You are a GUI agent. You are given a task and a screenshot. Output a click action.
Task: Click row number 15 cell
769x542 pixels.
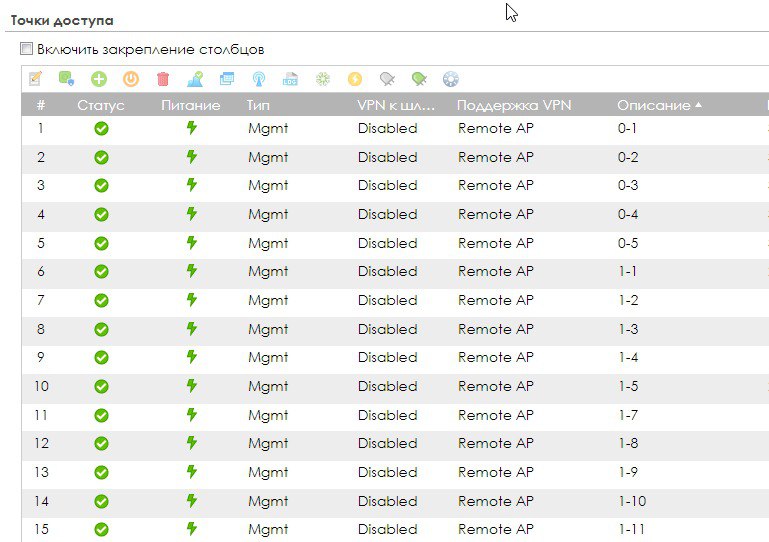(41, 530)
